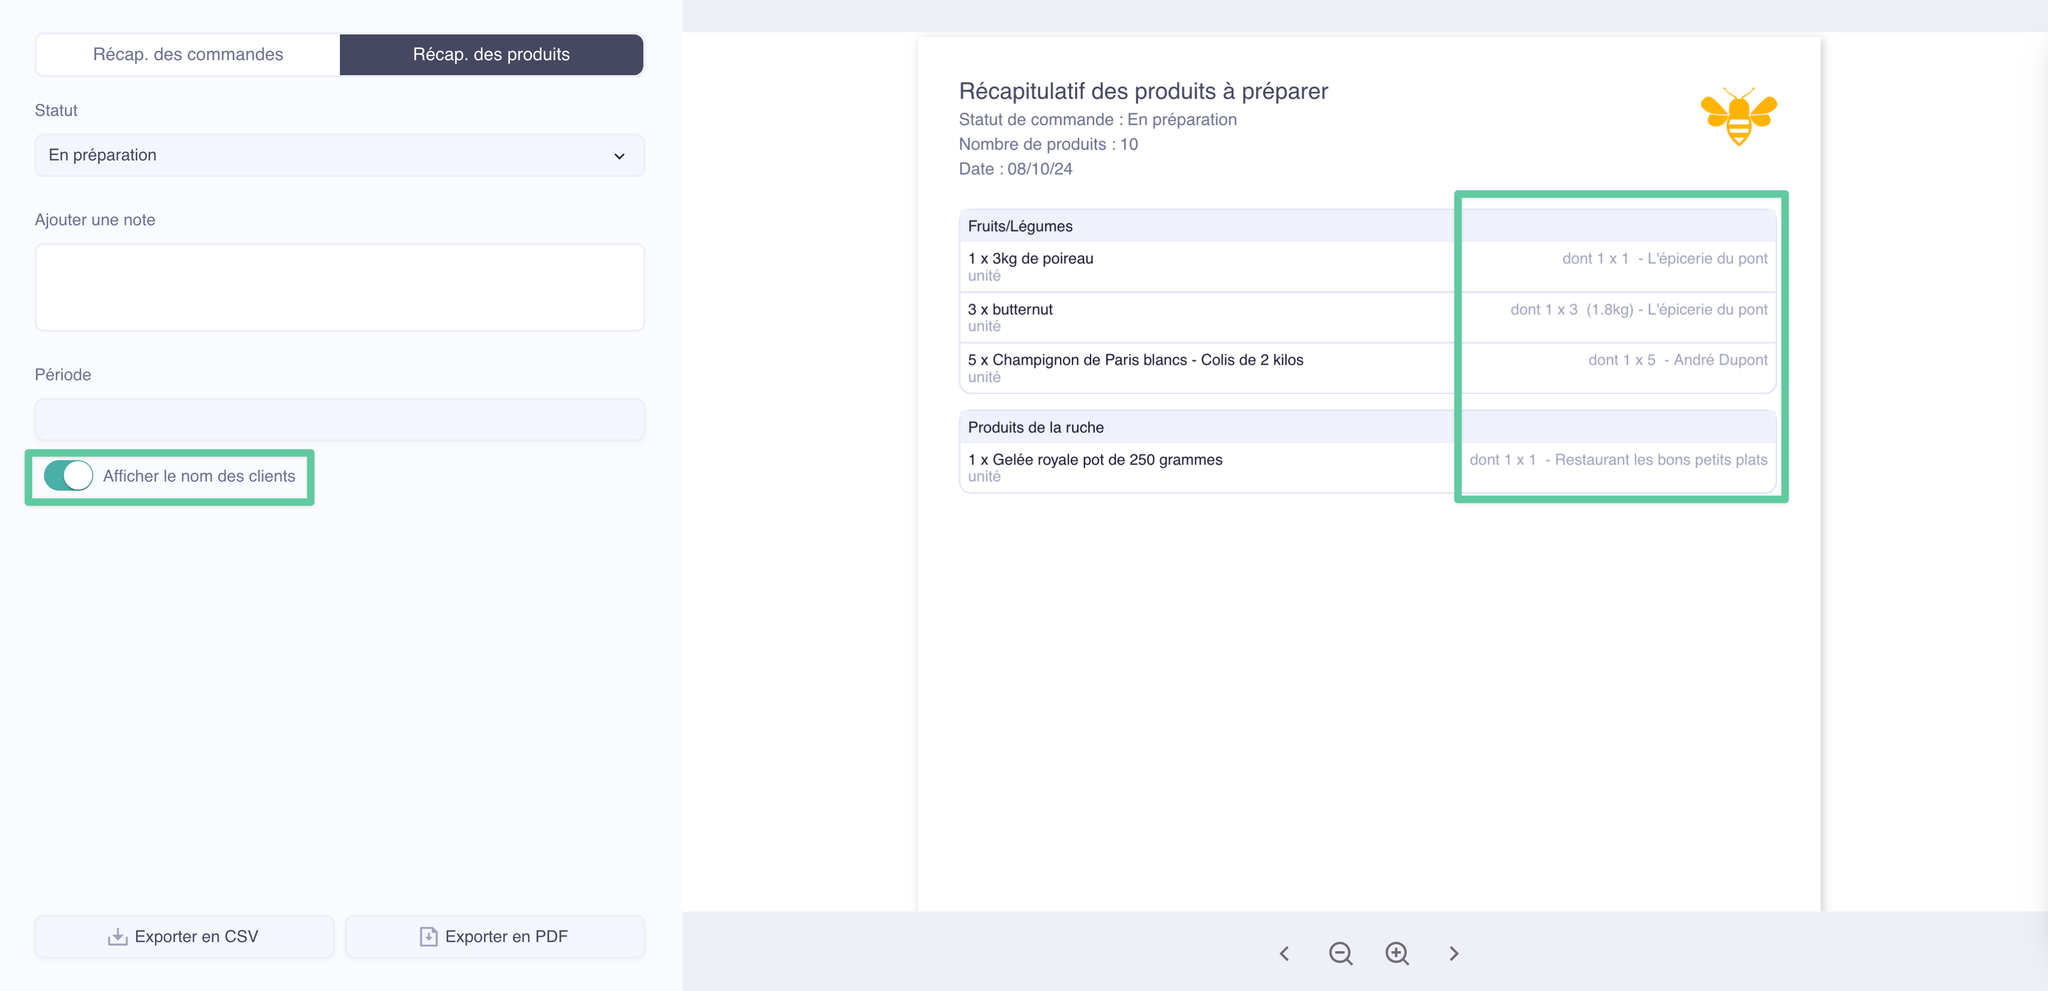Click the PDF file export icon
Image resolution: width=2048 pixels, height=991 pixels.
428,937
